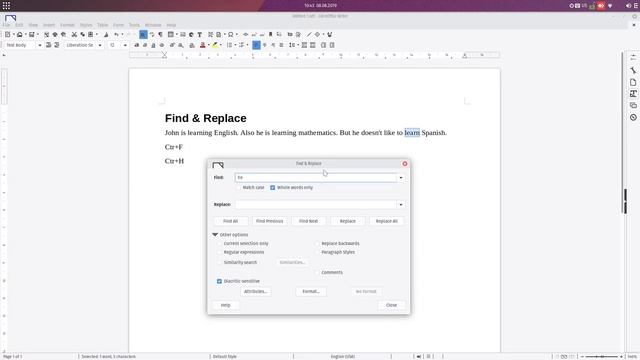This screenshot has height=360, width=640.
Task: Enable Regular expressions checkbox
Action: coord(219,252)
